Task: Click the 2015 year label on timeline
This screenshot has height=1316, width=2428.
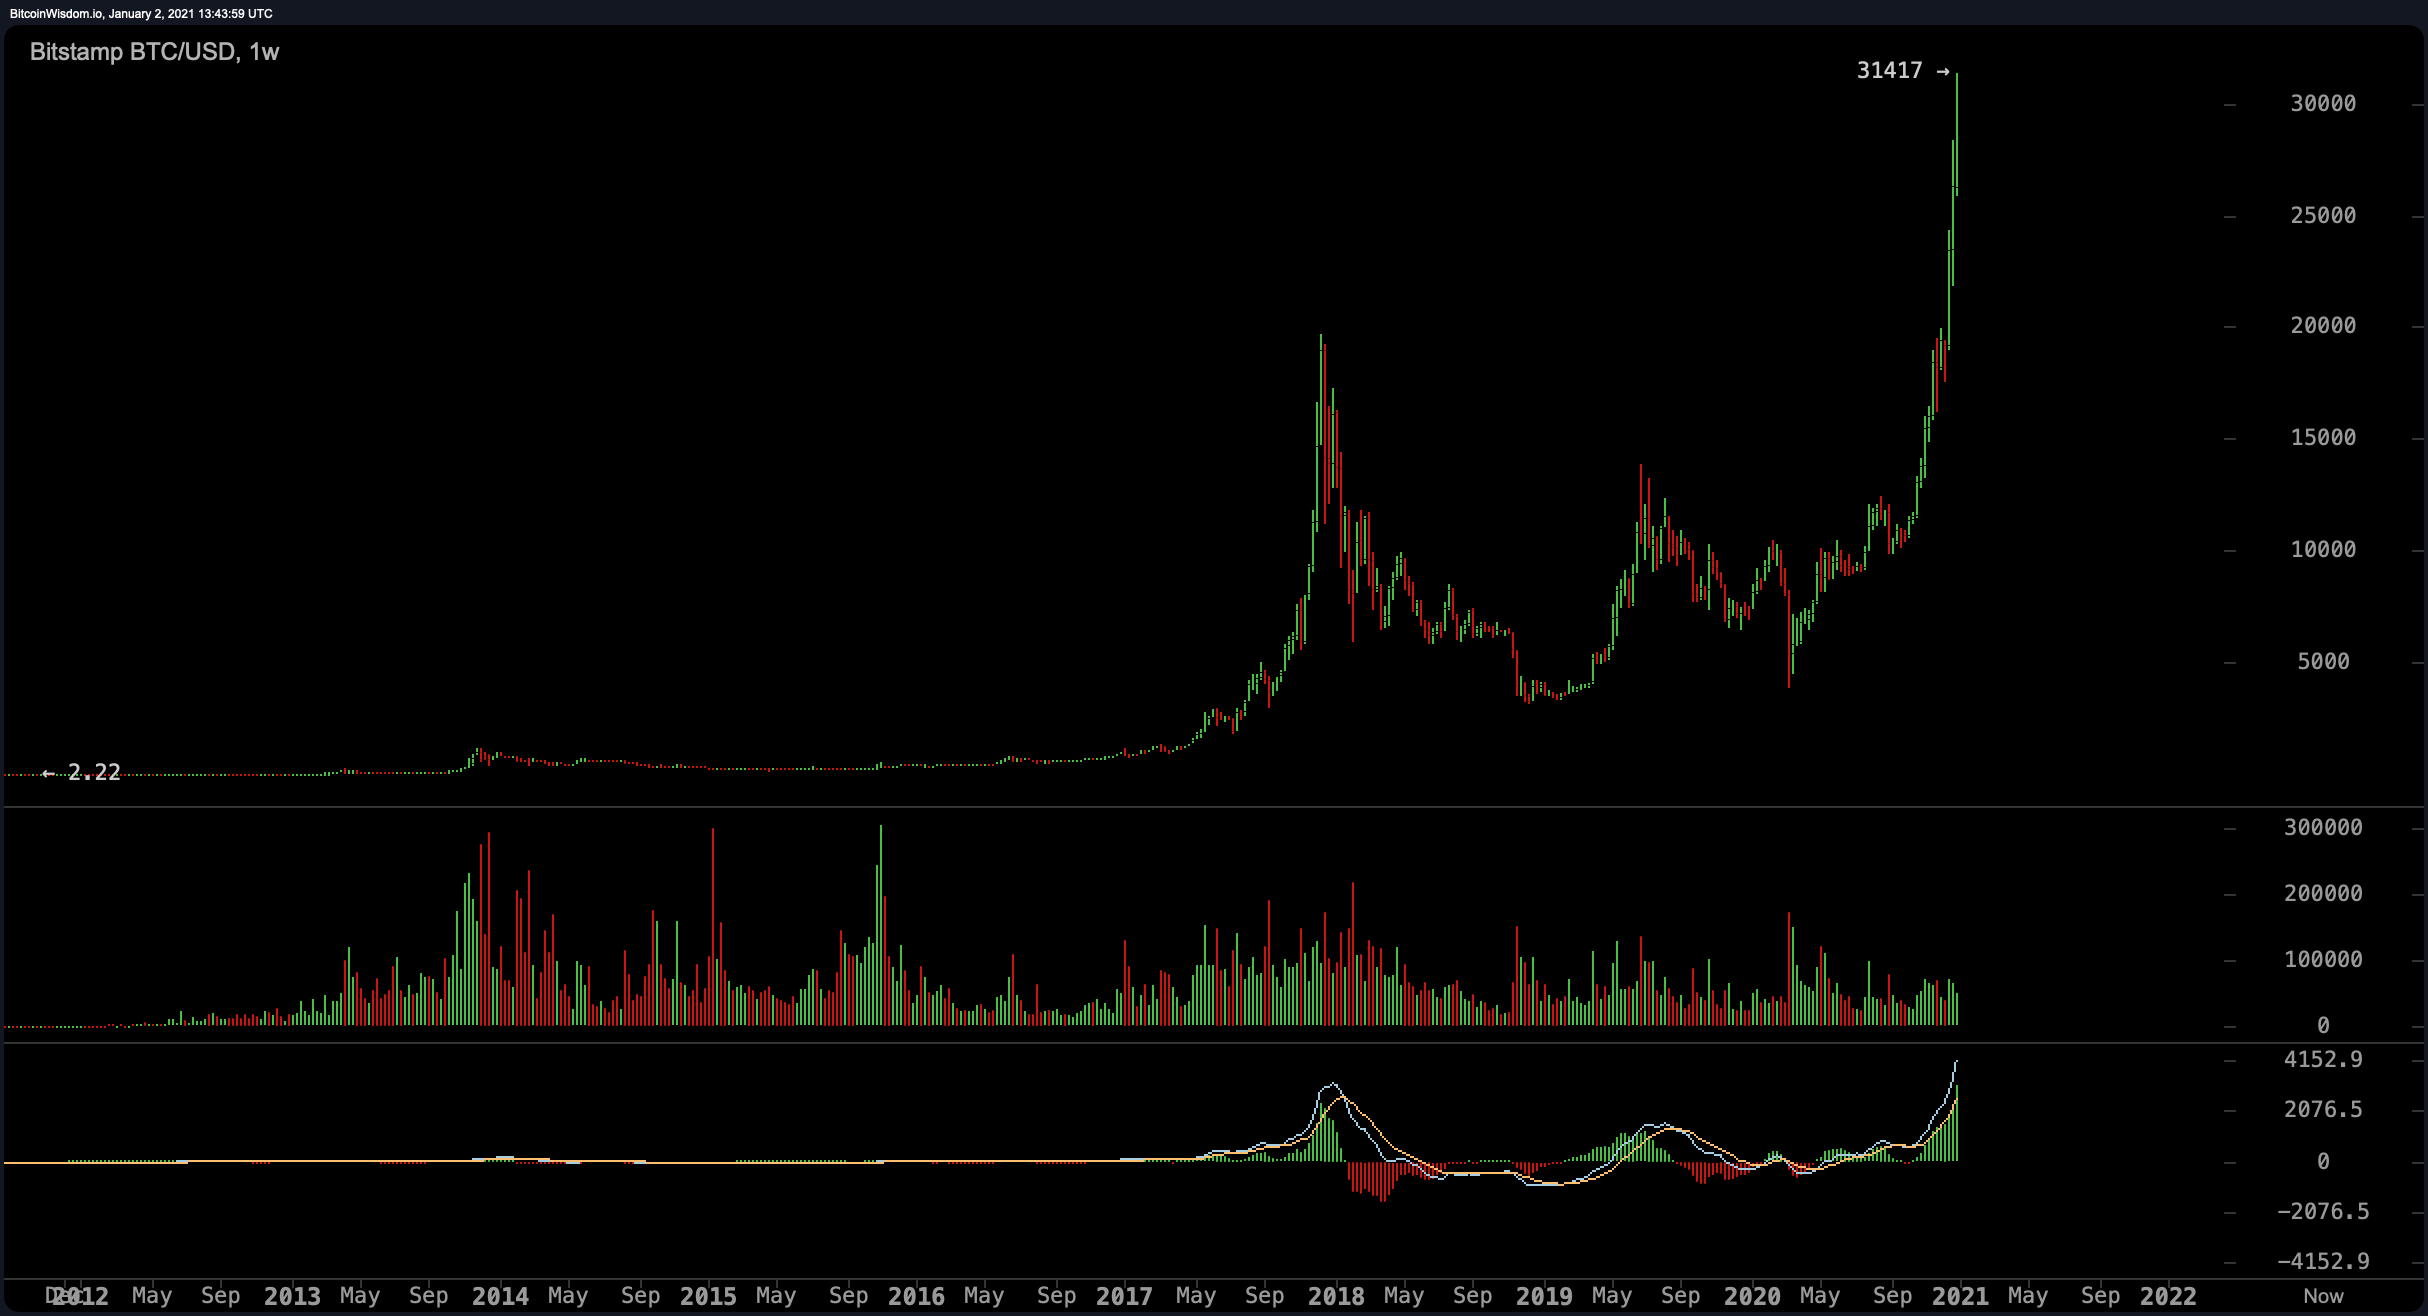Action: [708, 1297]
